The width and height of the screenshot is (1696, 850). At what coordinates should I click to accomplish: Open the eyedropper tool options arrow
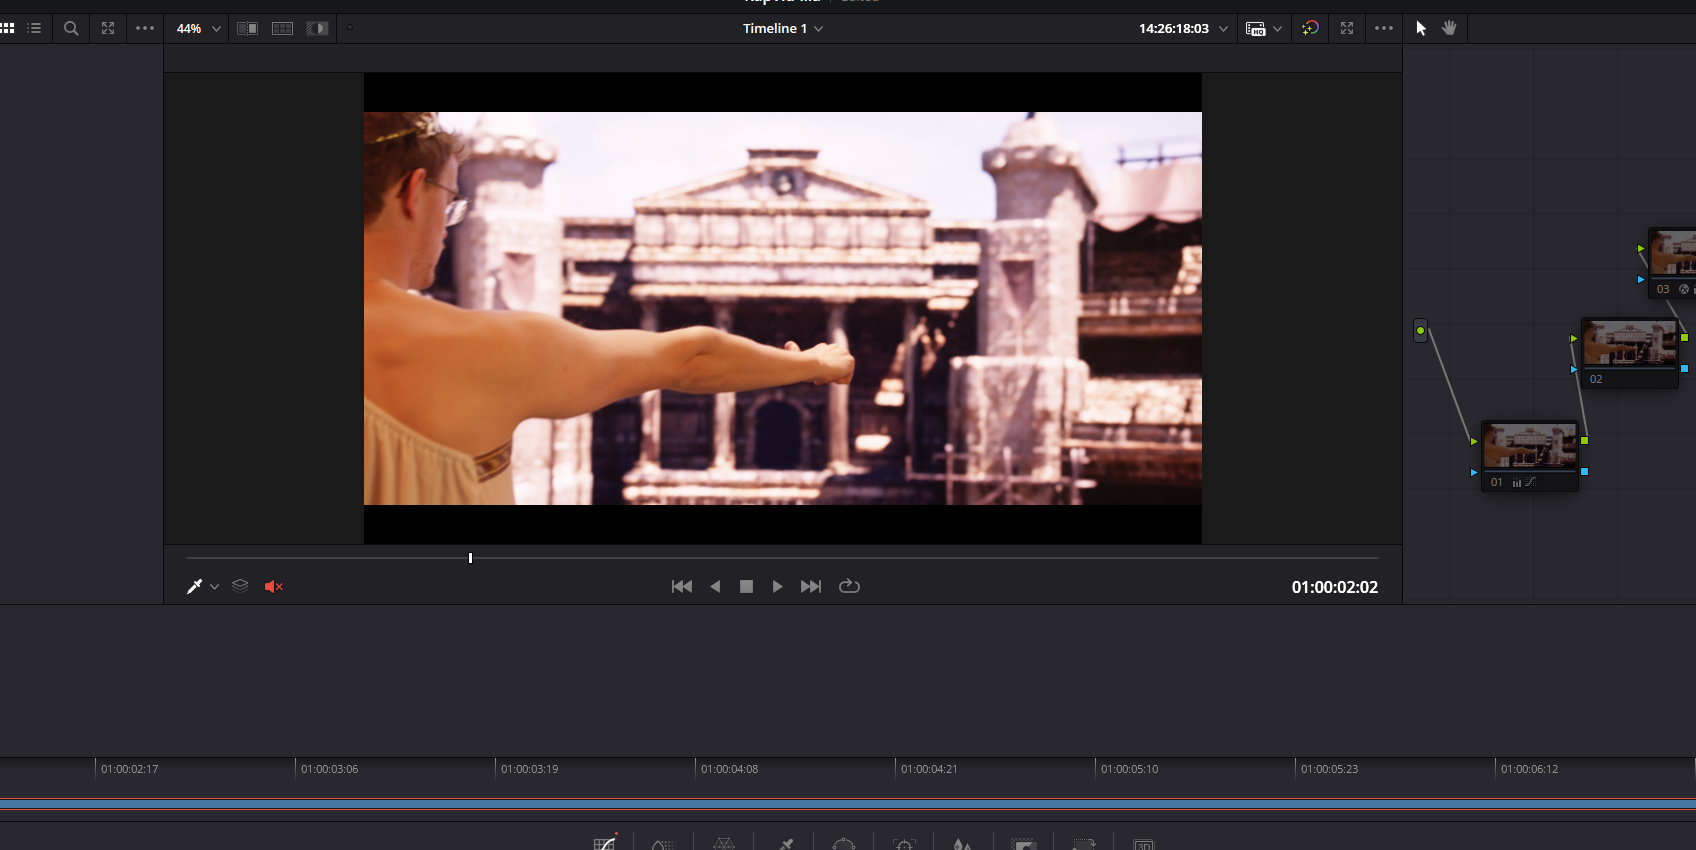[214, 587]
